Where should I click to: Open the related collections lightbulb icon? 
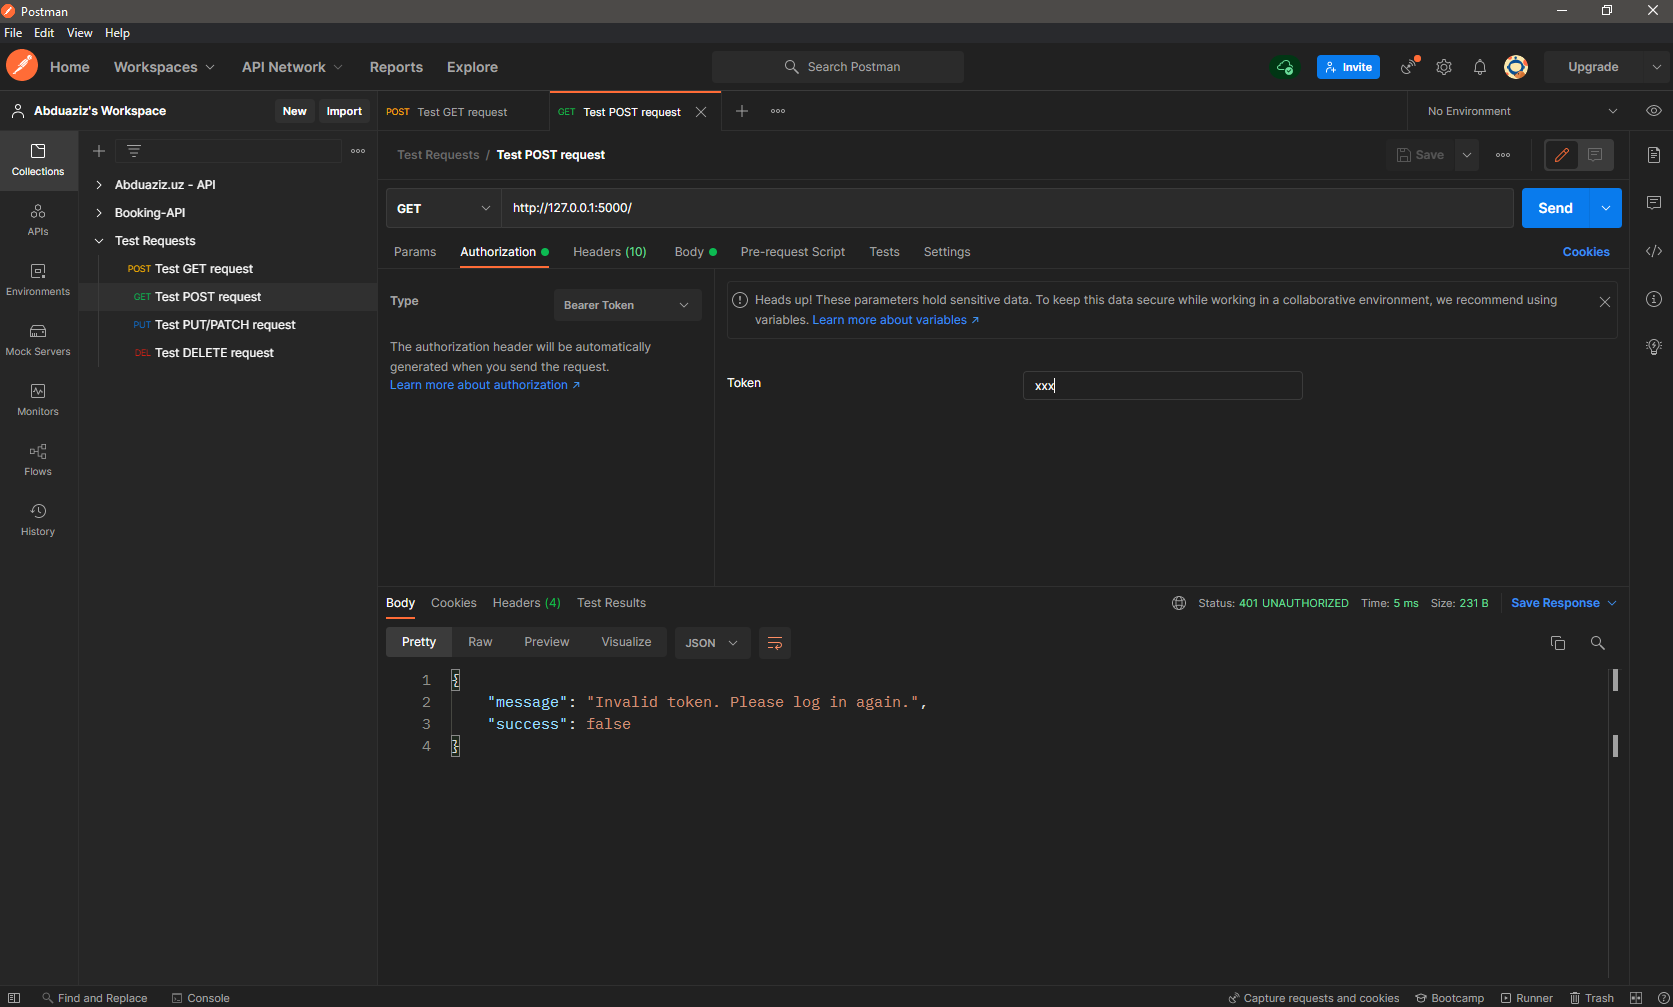click(1654, 347)
